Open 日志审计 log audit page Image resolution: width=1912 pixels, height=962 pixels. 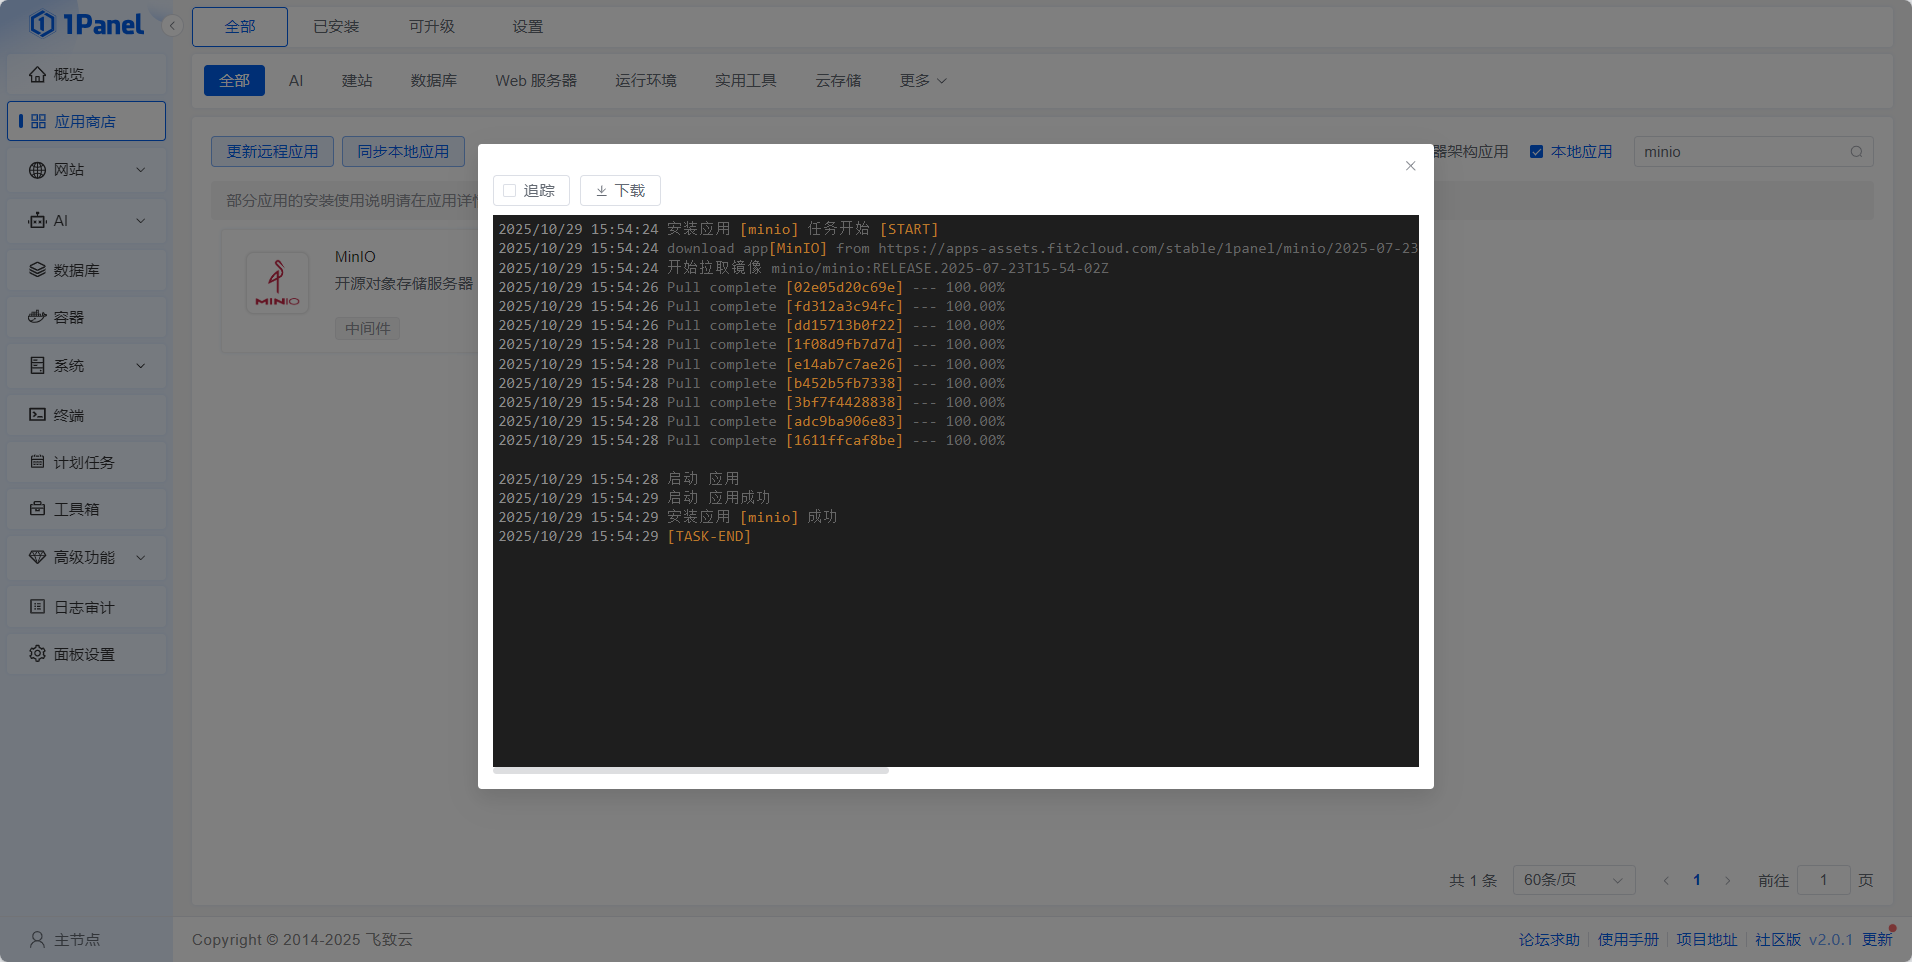coord(86,607)
